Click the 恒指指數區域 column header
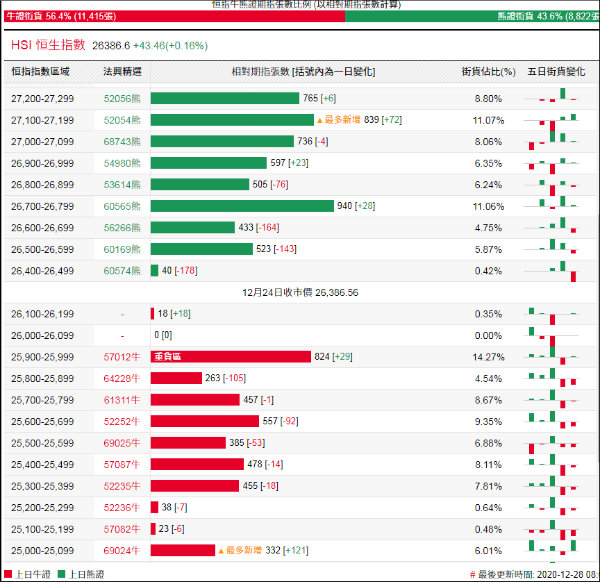Viewport: 600px width, 582px height. (41, 72)
